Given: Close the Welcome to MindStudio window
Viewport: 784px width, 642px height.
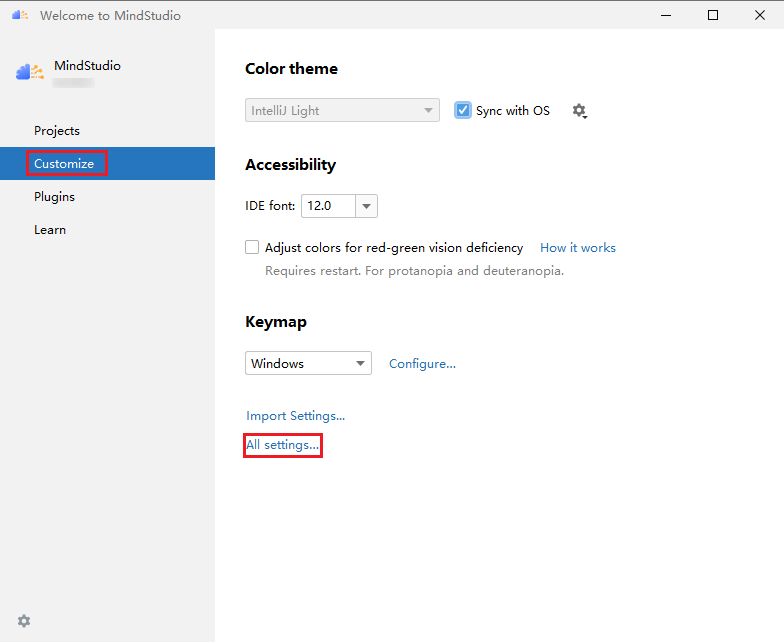Looking at the screenshot, I should 760,15.
